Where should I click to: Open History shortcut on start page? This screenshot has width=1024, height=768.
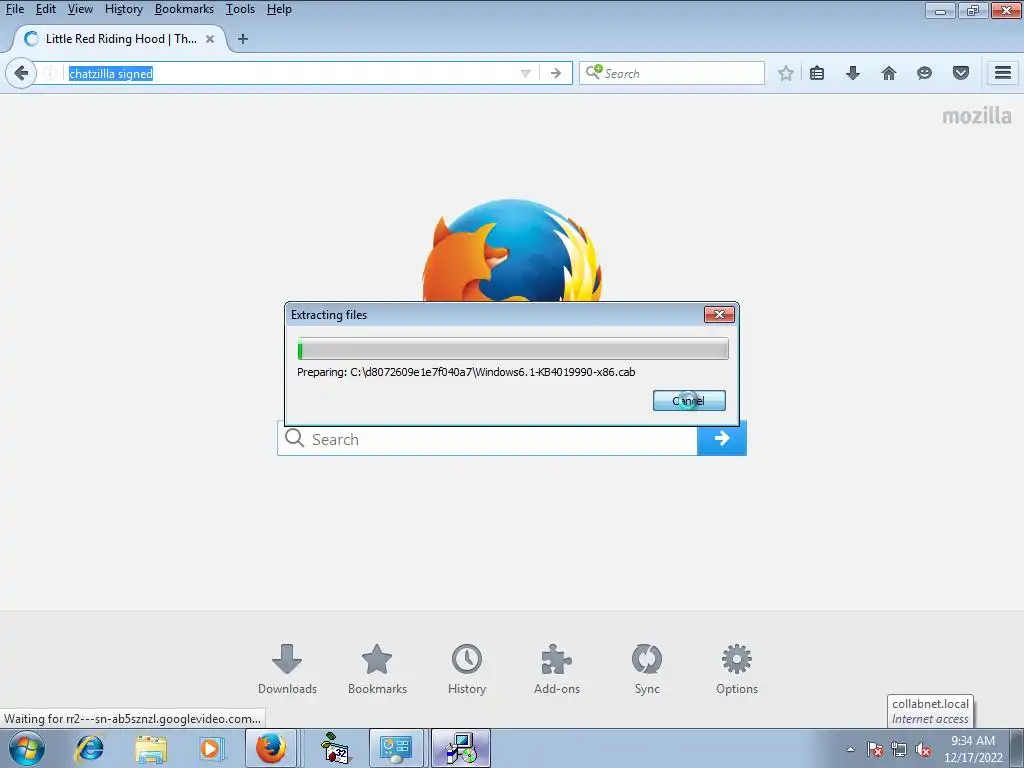467,669
